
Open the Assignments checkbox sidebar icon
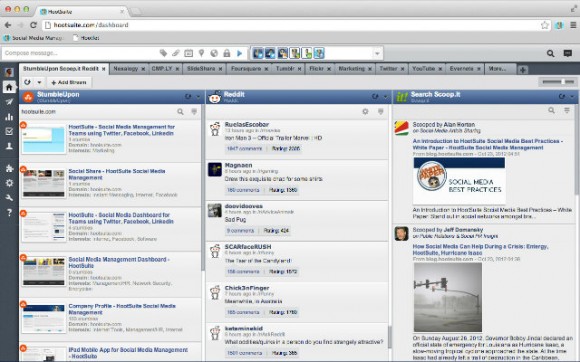[x=9, y=131]
